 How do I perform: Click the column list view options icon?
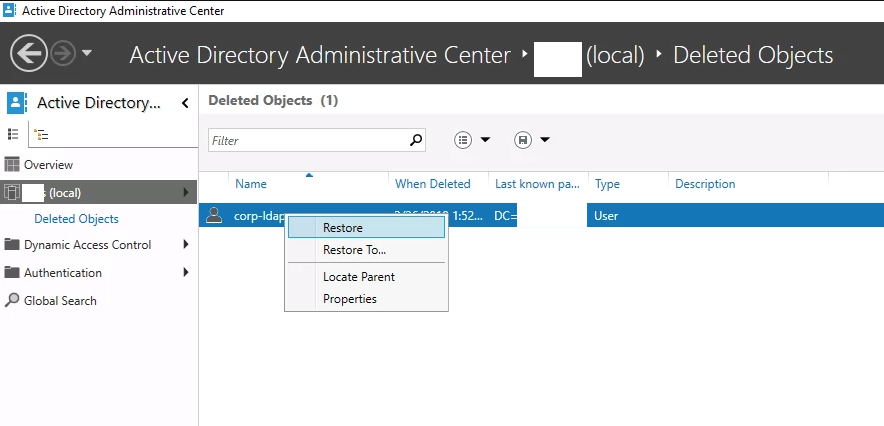[463, 140]
